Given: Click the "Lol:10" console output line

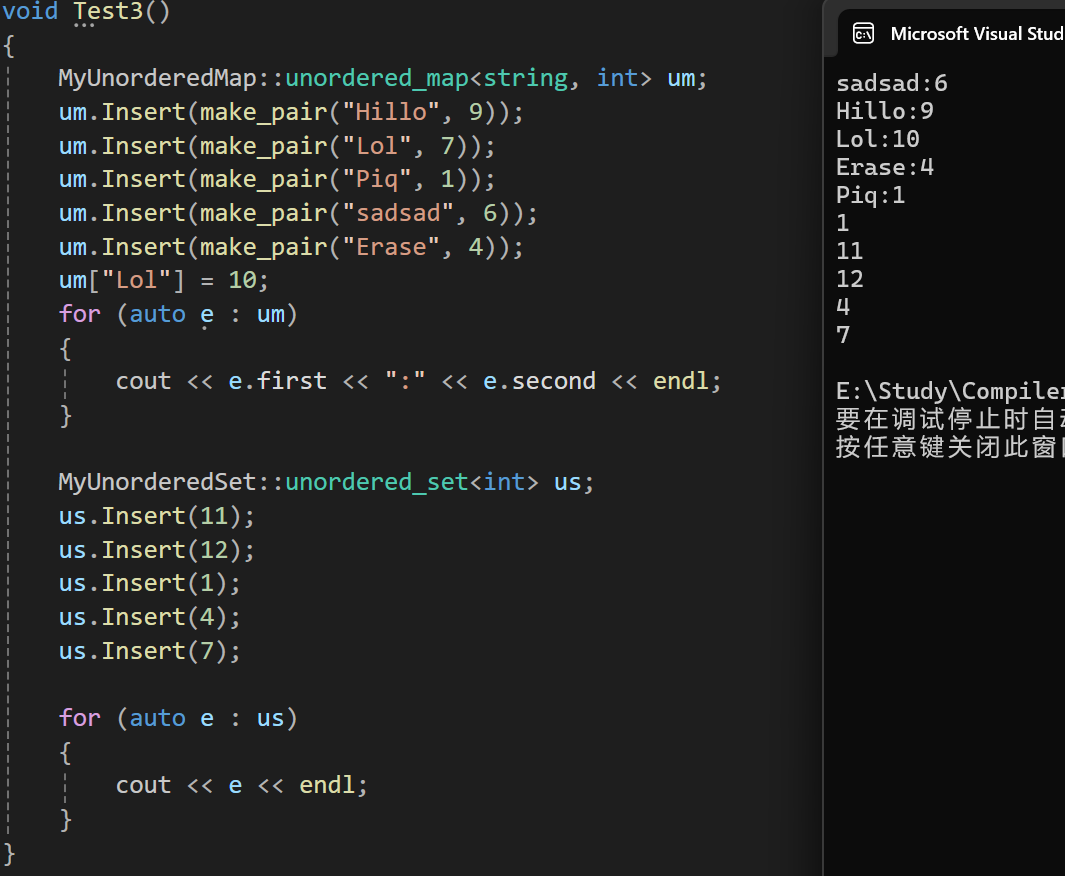Looking at the screenshot, I should pyautogui.click(x=877, y=139).
